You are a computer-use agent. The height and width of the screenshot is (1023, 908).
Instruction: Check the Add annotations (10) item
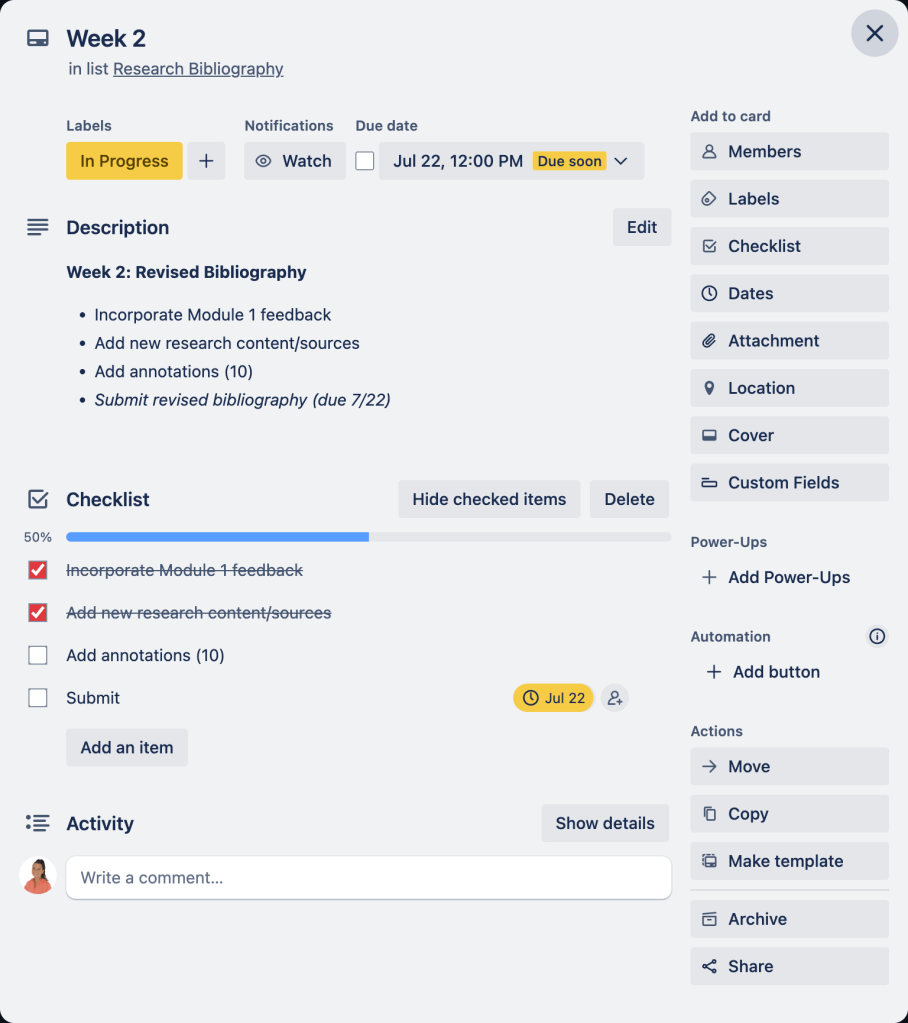(x=38, y=656)
